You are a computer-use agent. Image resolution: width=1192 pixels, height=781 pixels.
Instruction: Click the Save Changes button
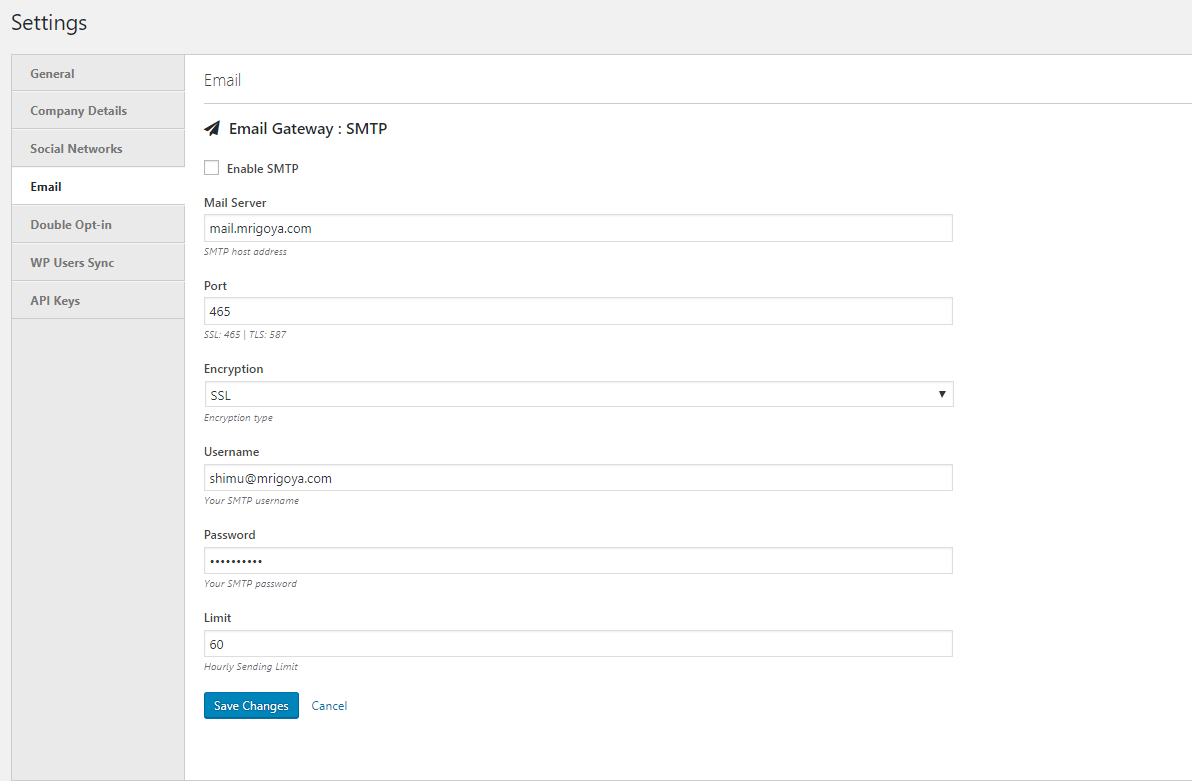point(250,705)
